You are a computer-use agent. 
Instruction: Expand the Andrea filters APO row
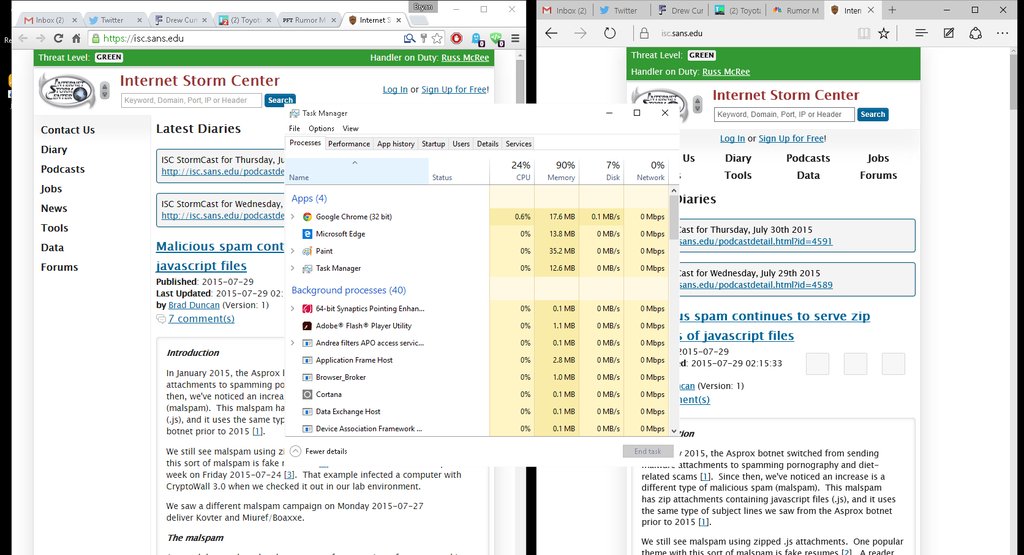pyautogui.click(x=293, y=343)
